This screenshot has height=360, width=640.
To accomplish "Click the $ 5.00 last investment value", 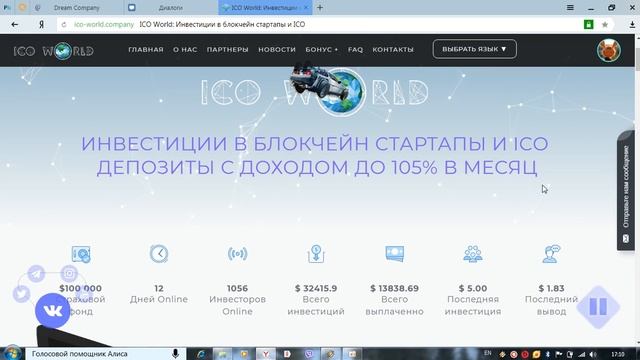I will (473, 288).
